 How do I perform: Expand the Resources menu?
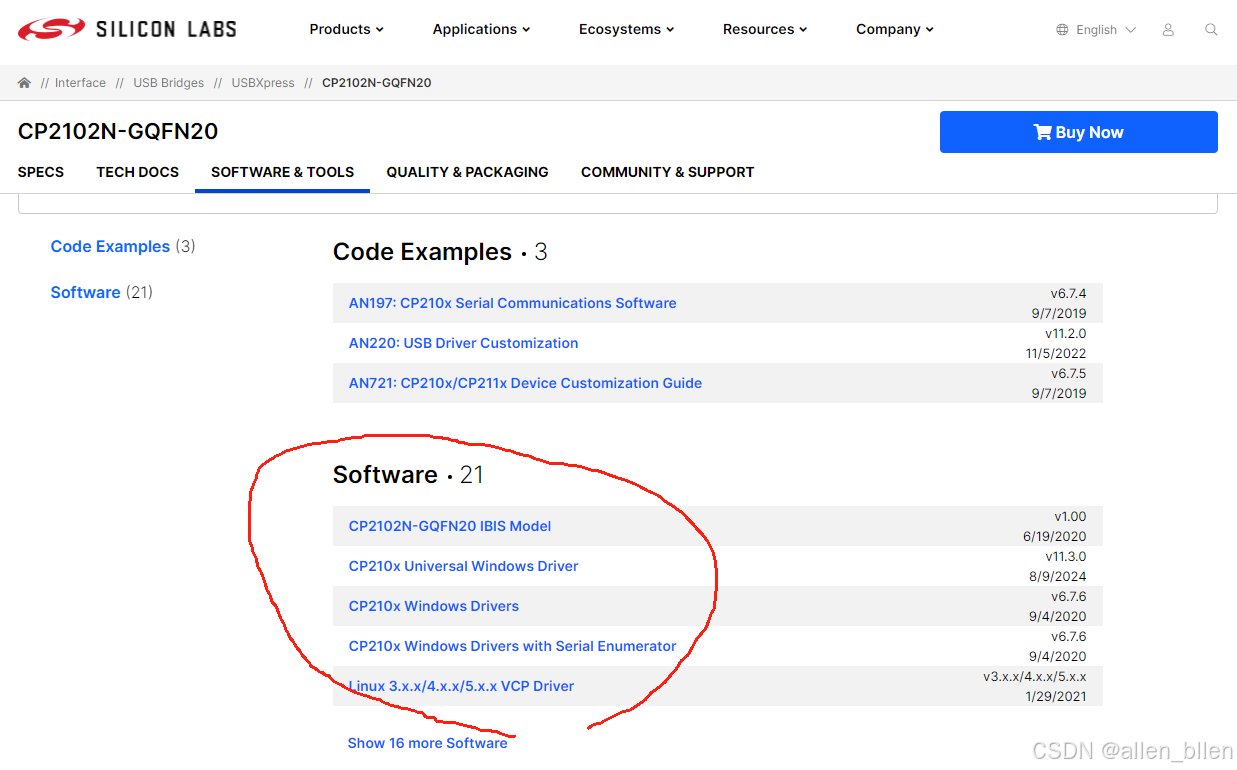tap(765, 29)
